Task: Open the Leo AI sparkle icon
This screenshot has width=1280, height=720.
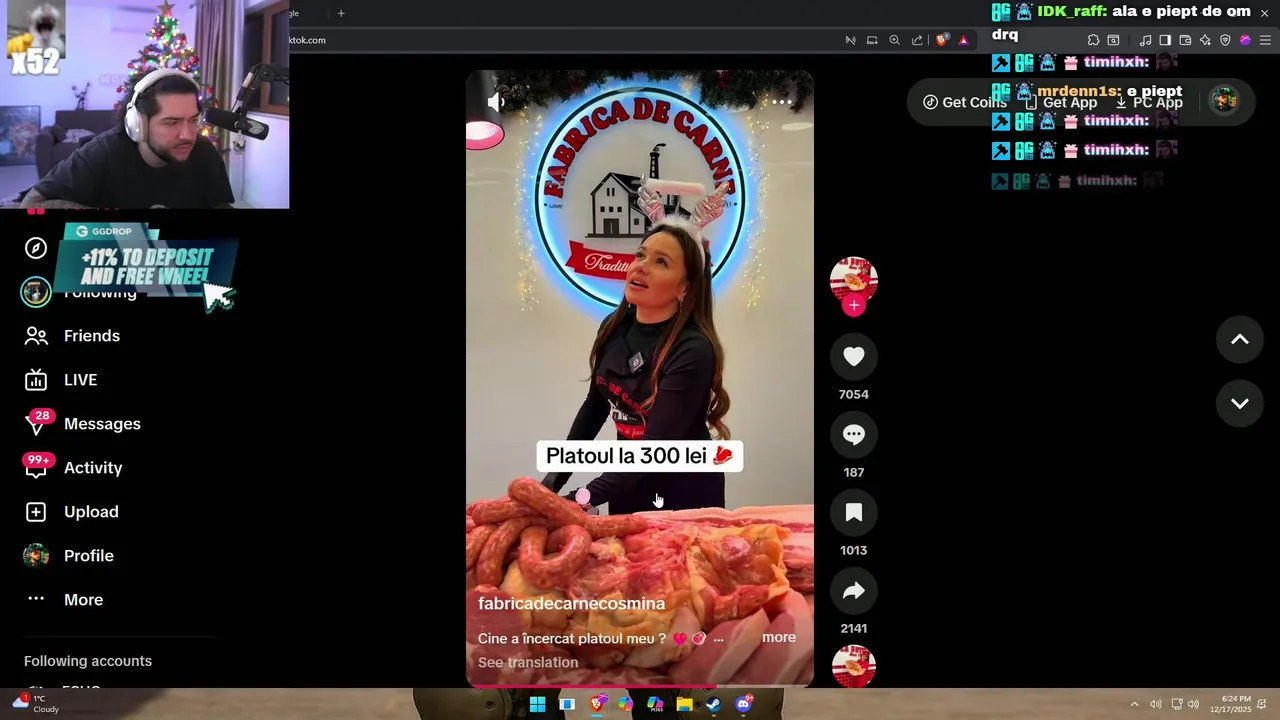Action: [x=1205, y=40]
